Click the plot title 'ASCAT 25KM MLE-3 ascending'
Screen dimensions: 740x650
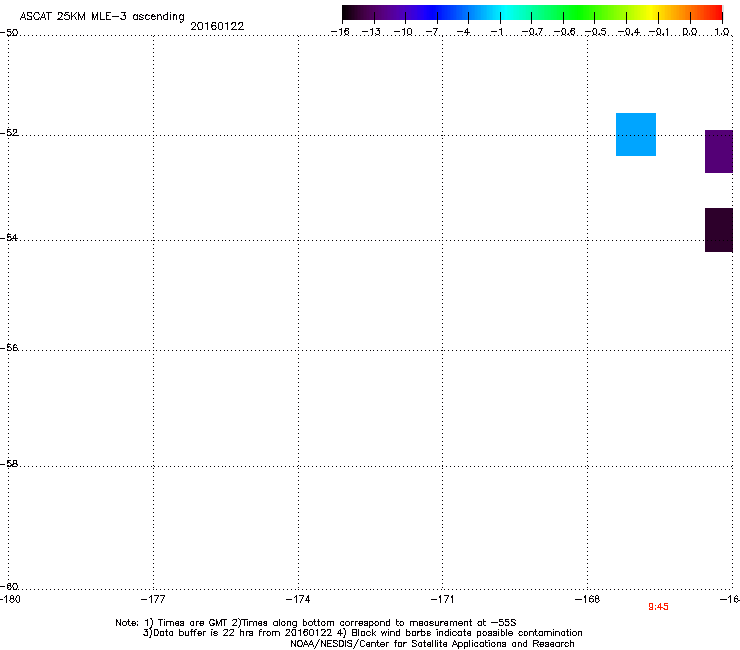coord(102,17)
